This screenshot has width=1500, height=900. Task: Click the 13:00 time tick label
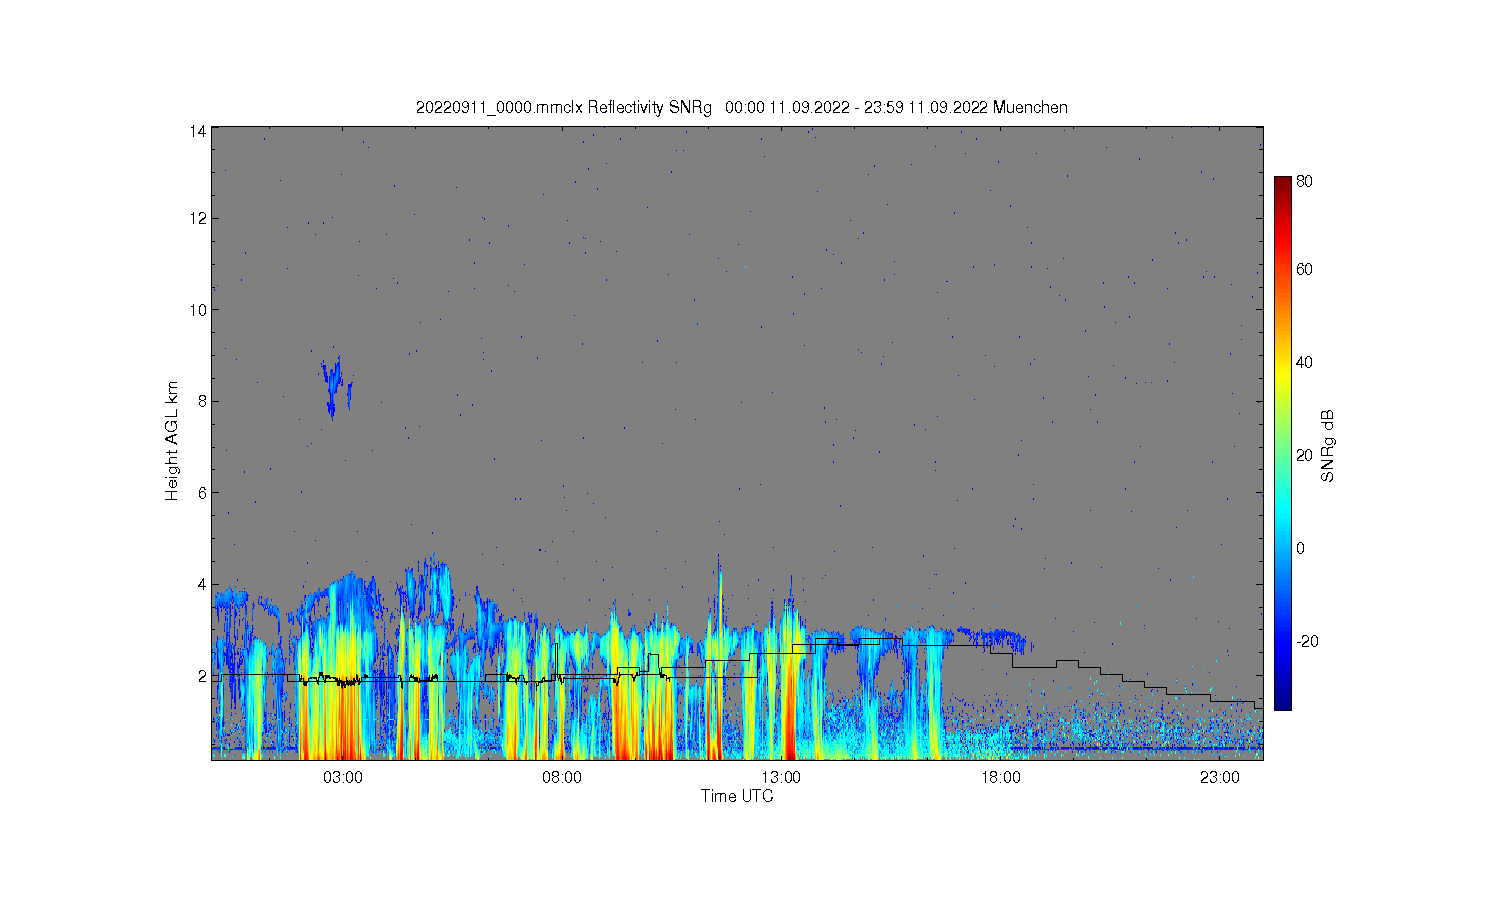tap(781, 777)
